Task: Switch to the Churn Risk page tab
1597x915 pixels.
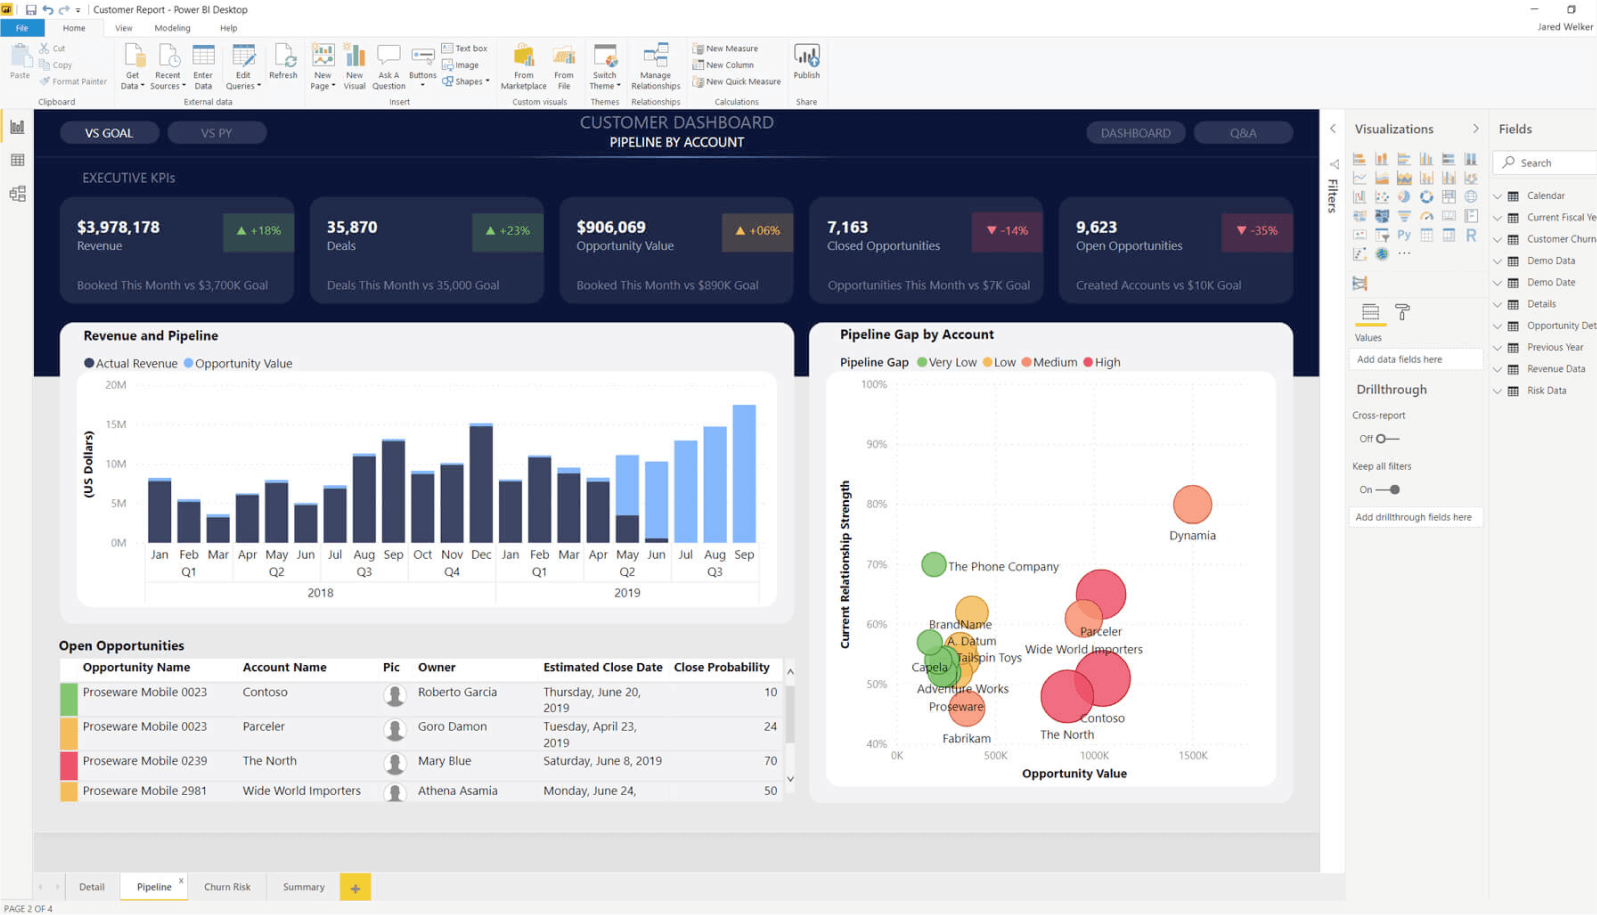Action: point(227,887)
